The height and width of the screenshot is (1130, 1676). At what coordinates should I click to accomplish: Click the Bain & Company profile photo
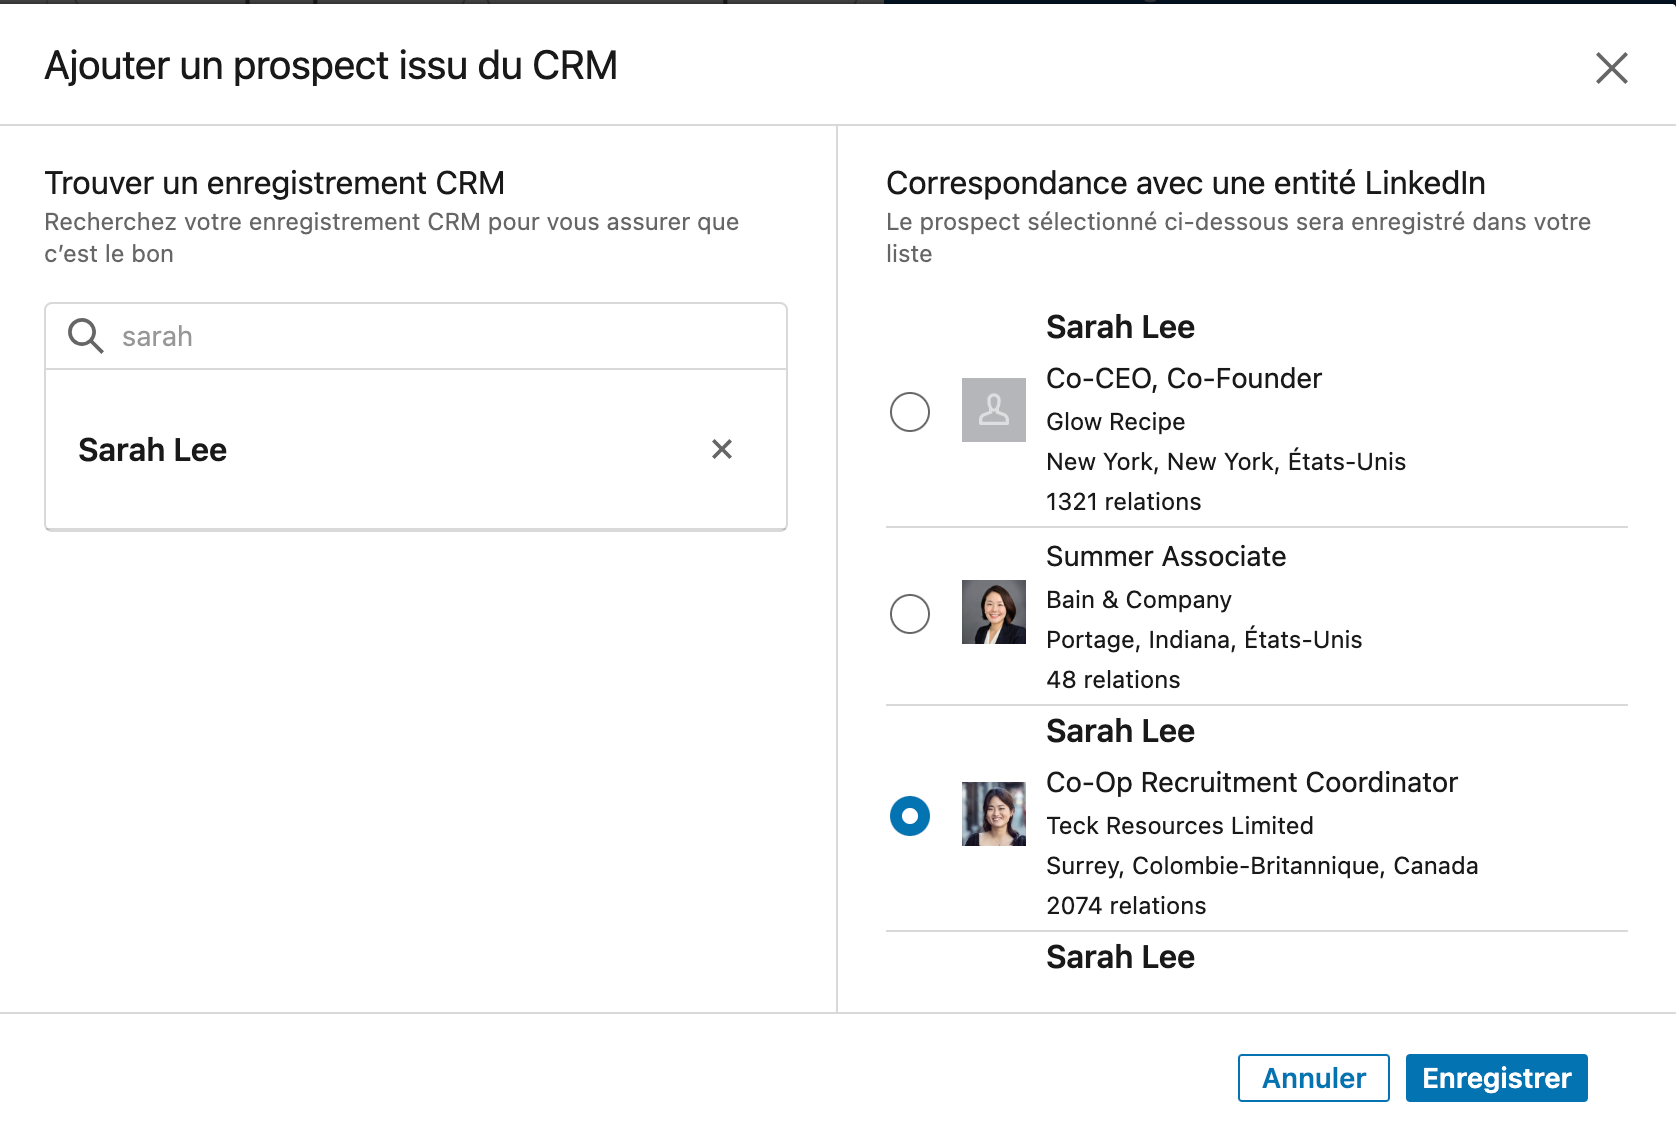pyautogui.click(x=993, y=612)
